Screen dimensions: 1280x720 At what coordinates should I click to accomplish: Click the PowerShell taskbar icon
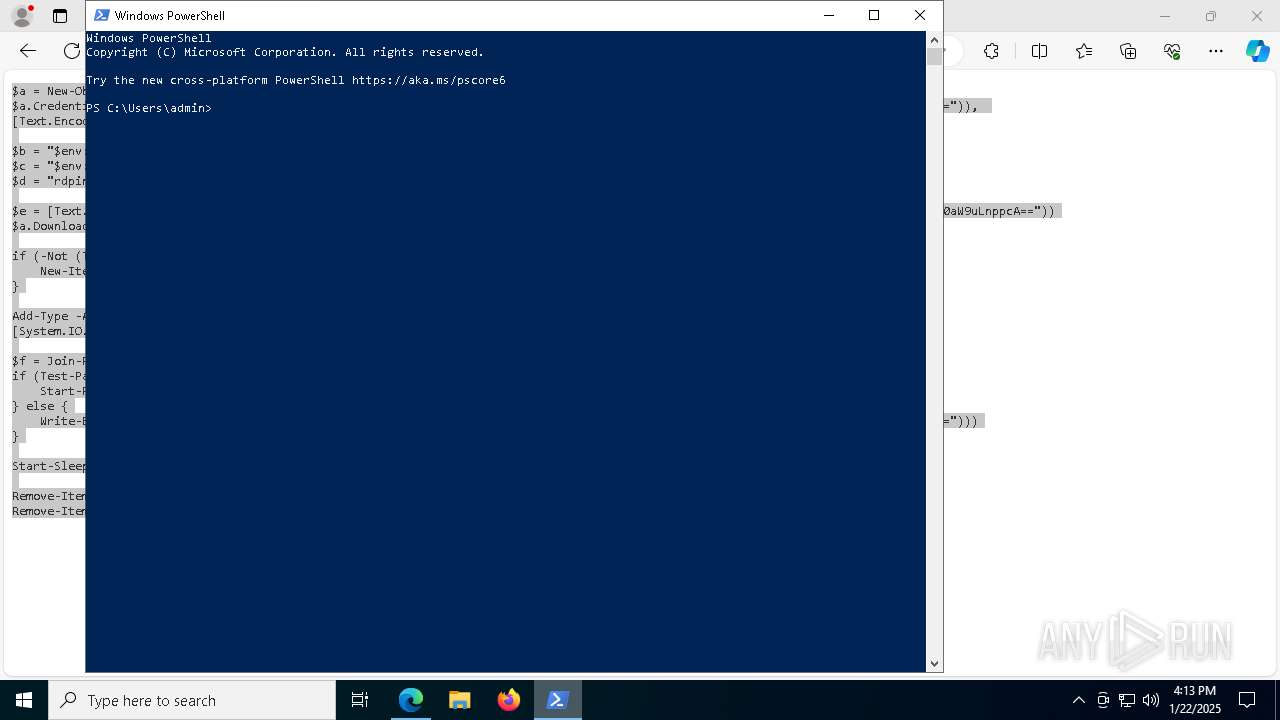coord(558,700)
